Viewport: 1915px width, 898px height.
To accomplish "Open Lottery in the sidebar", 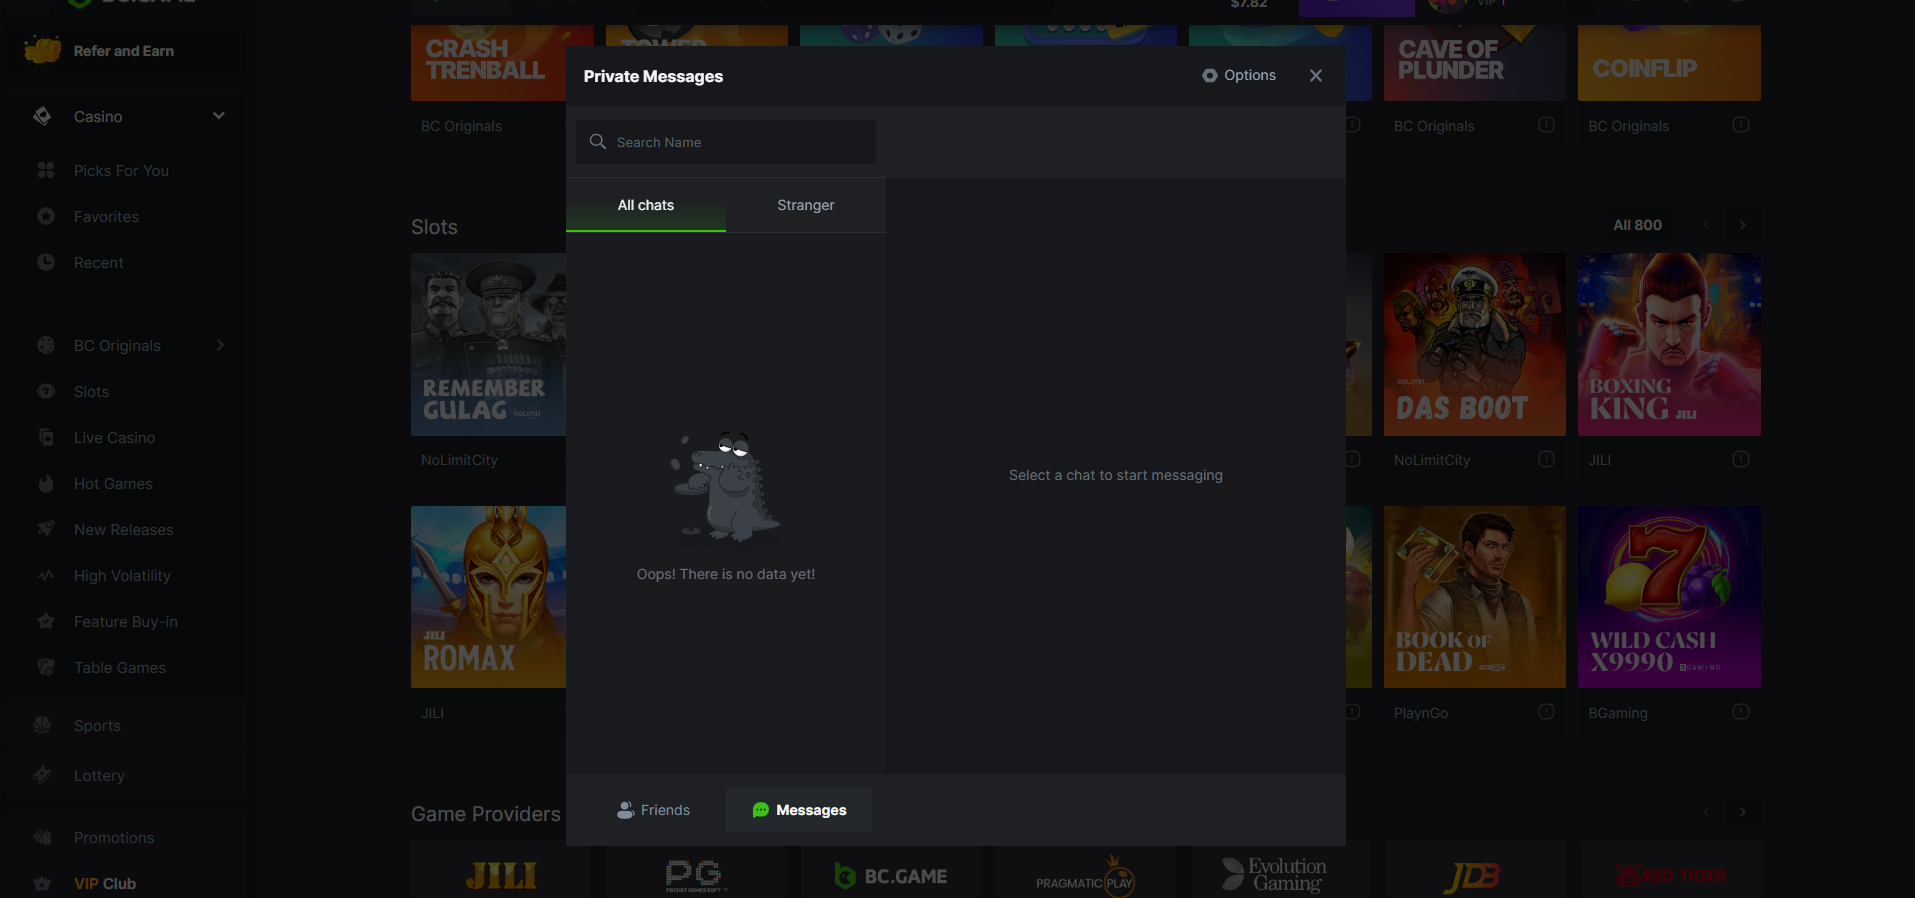I will pos(99,776).
